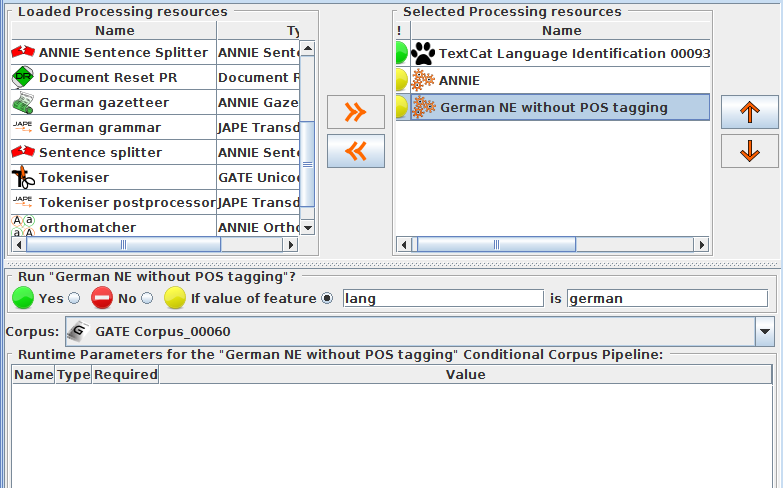
Task: Add resource with right double-arrow button
Action: [355, 112]
